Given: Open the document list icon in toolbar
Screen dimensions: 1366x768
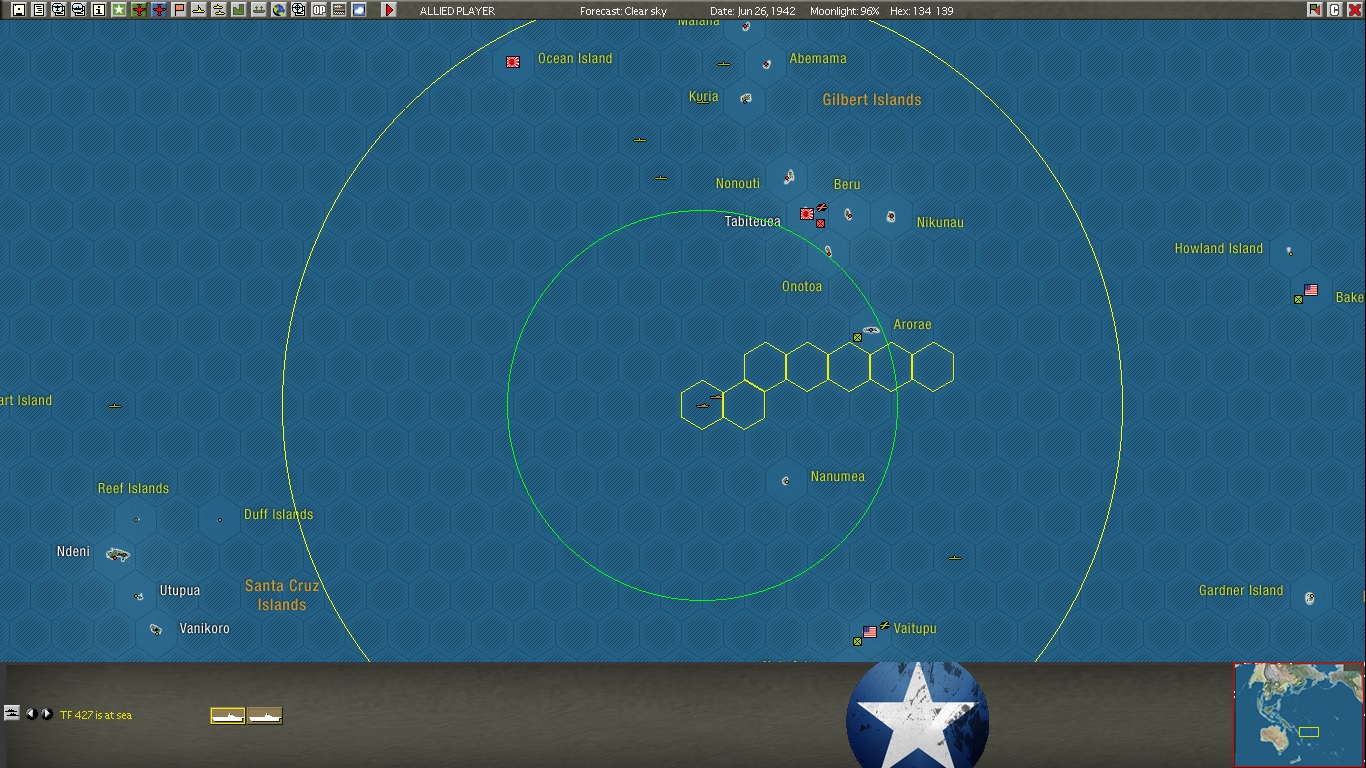Looking at the screenshot, I should (39, 10).
